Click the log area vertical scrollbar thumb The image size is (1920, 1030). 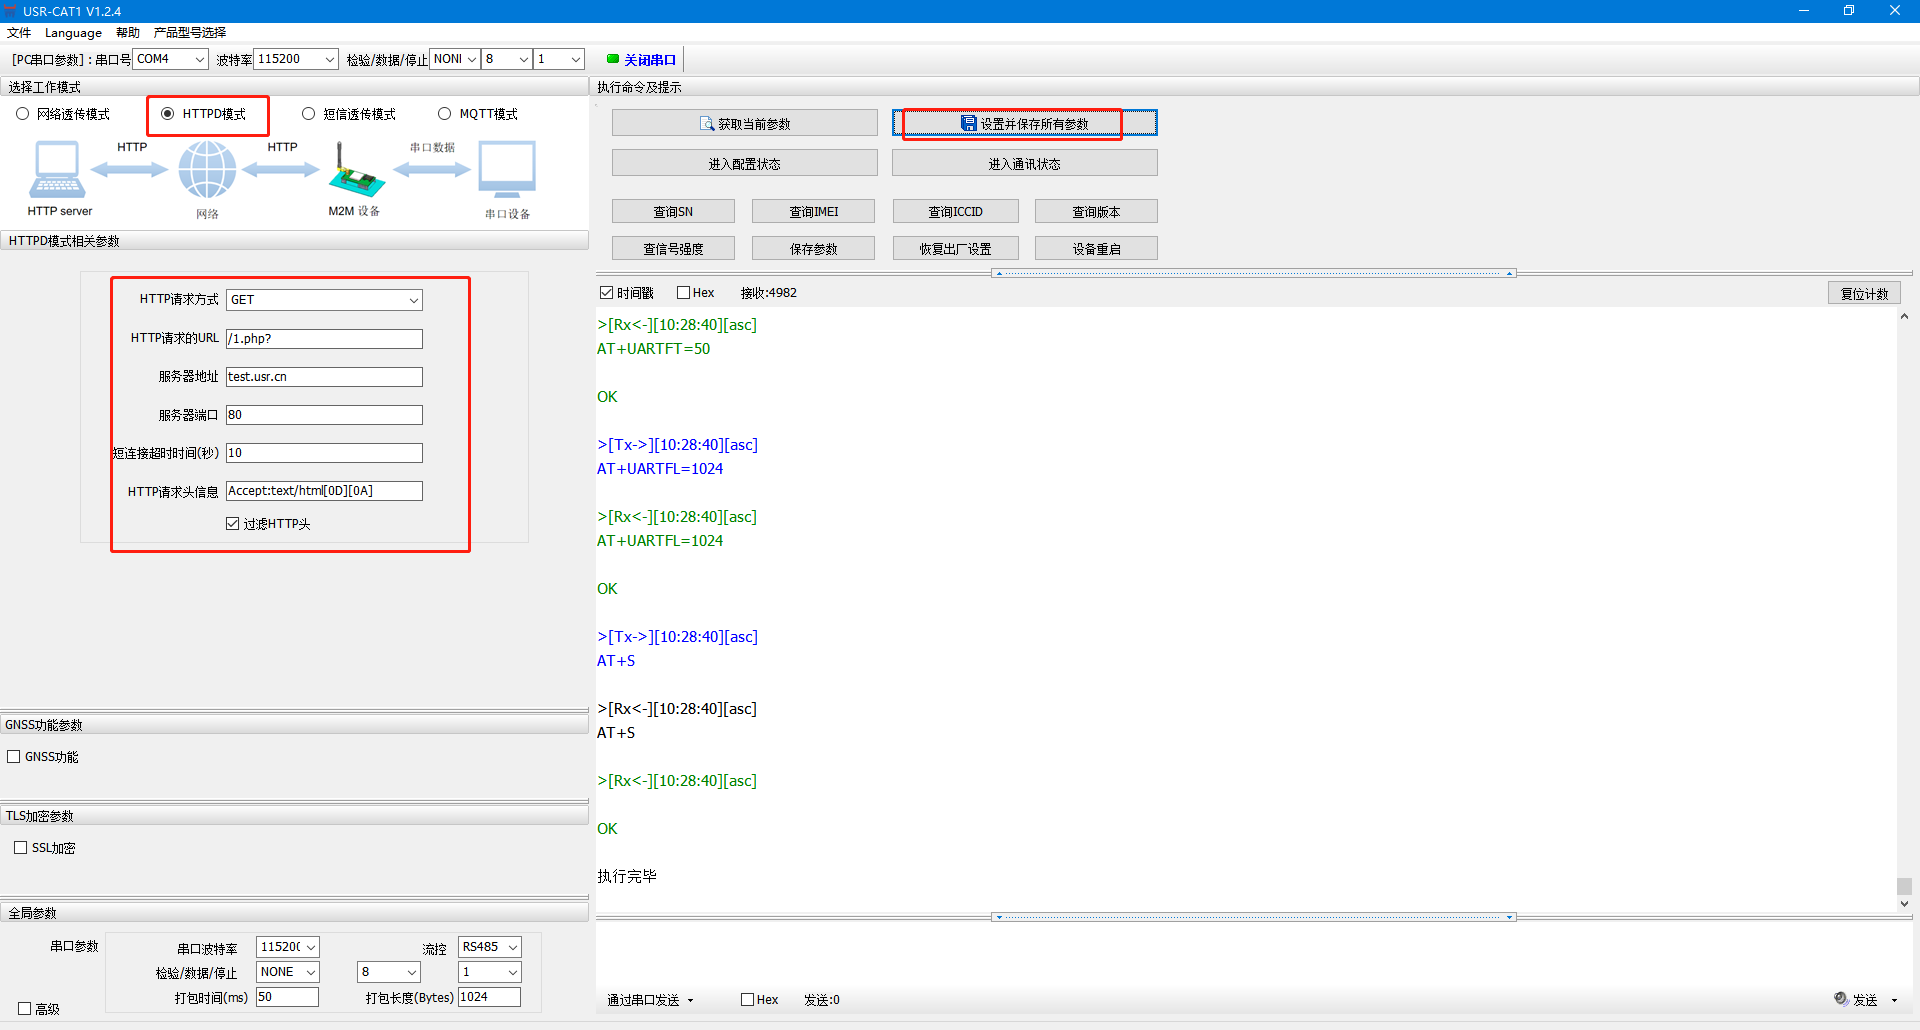point(1904,886)
